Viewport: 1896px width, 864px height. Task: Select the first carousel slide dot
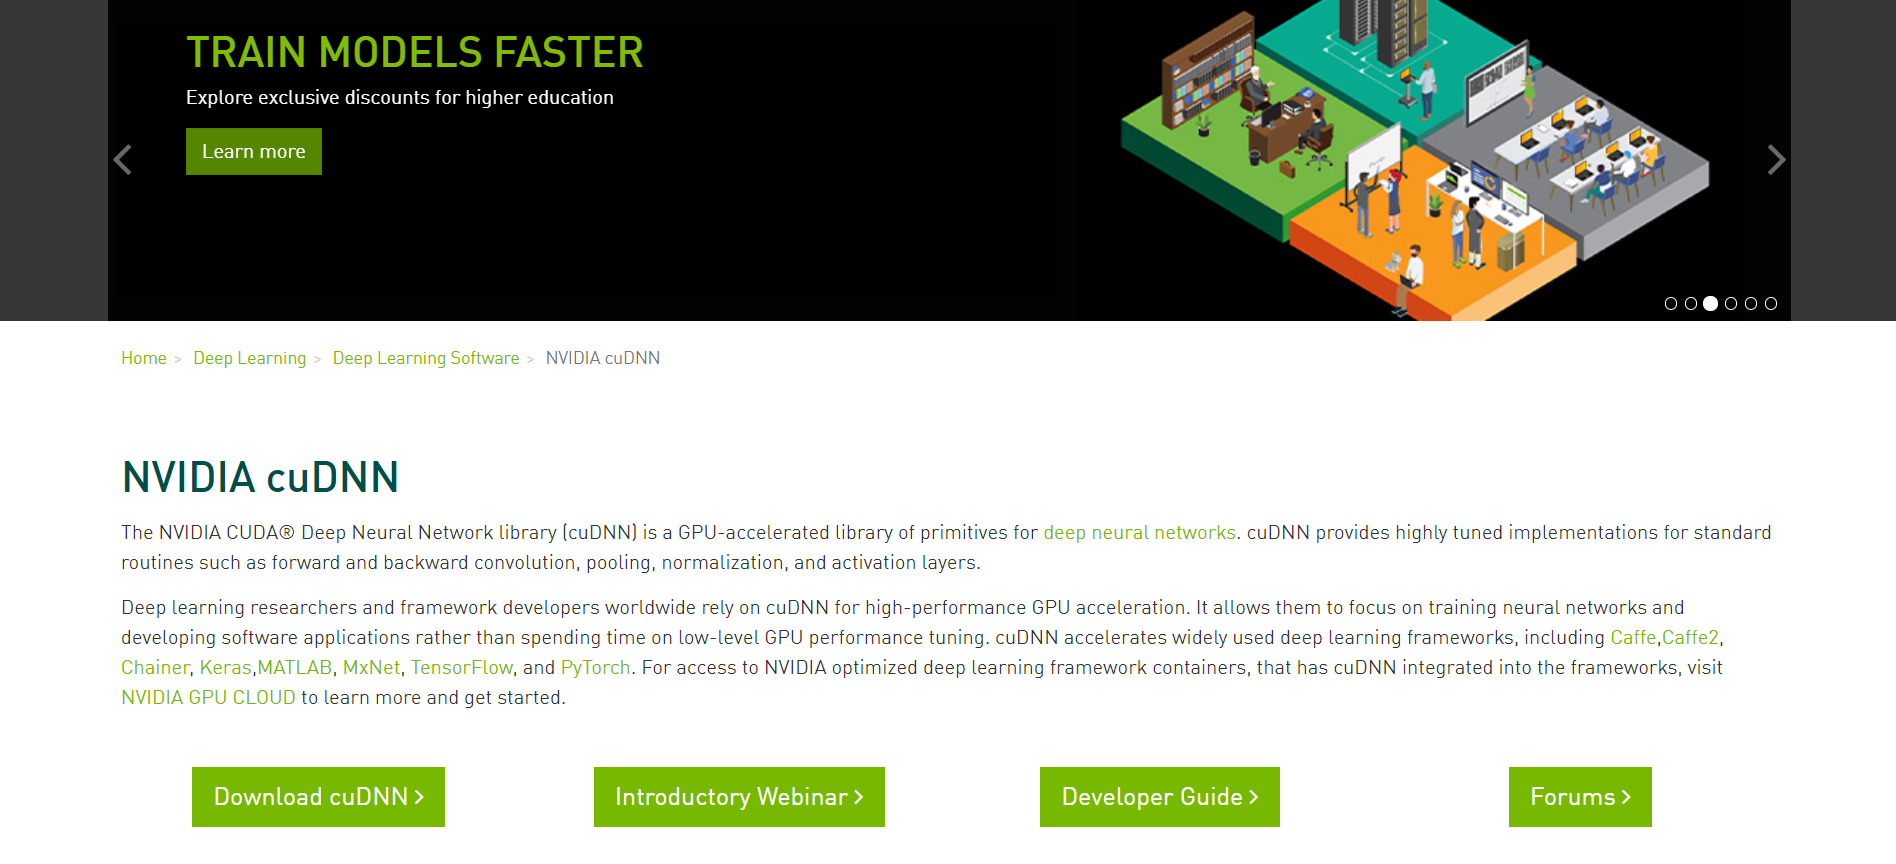[1671, 304]
